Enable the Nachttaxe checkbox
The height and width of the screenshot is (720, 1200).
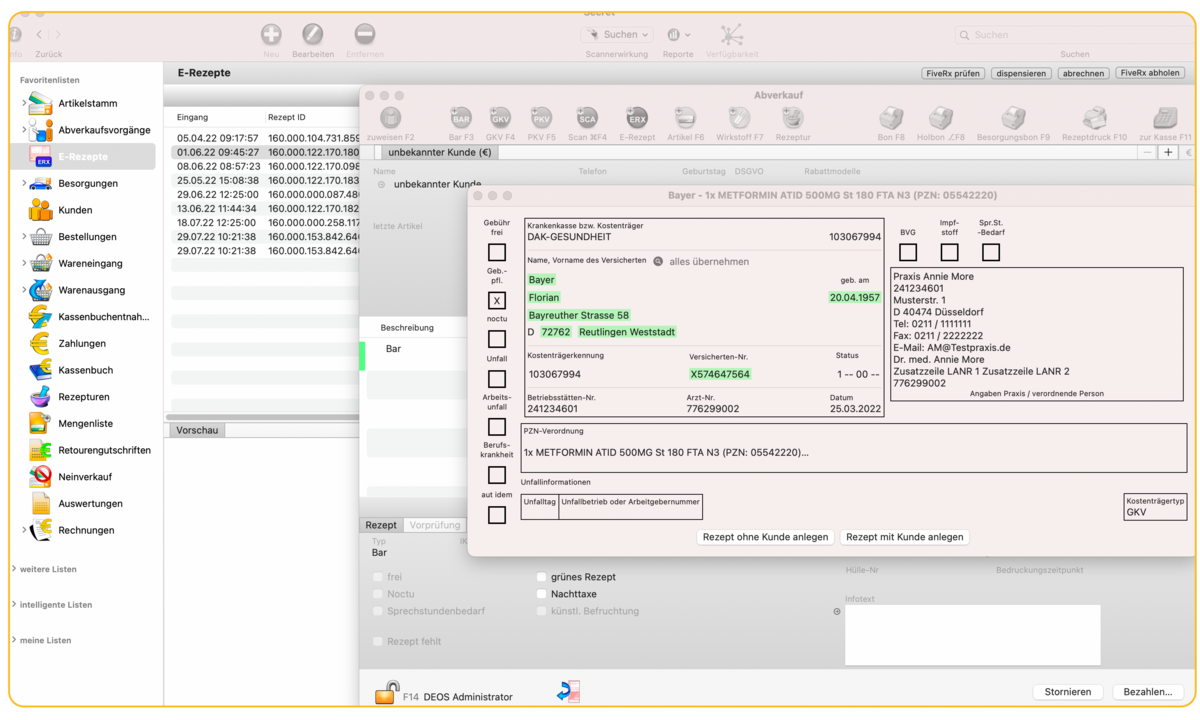click(x=541, y=594)
